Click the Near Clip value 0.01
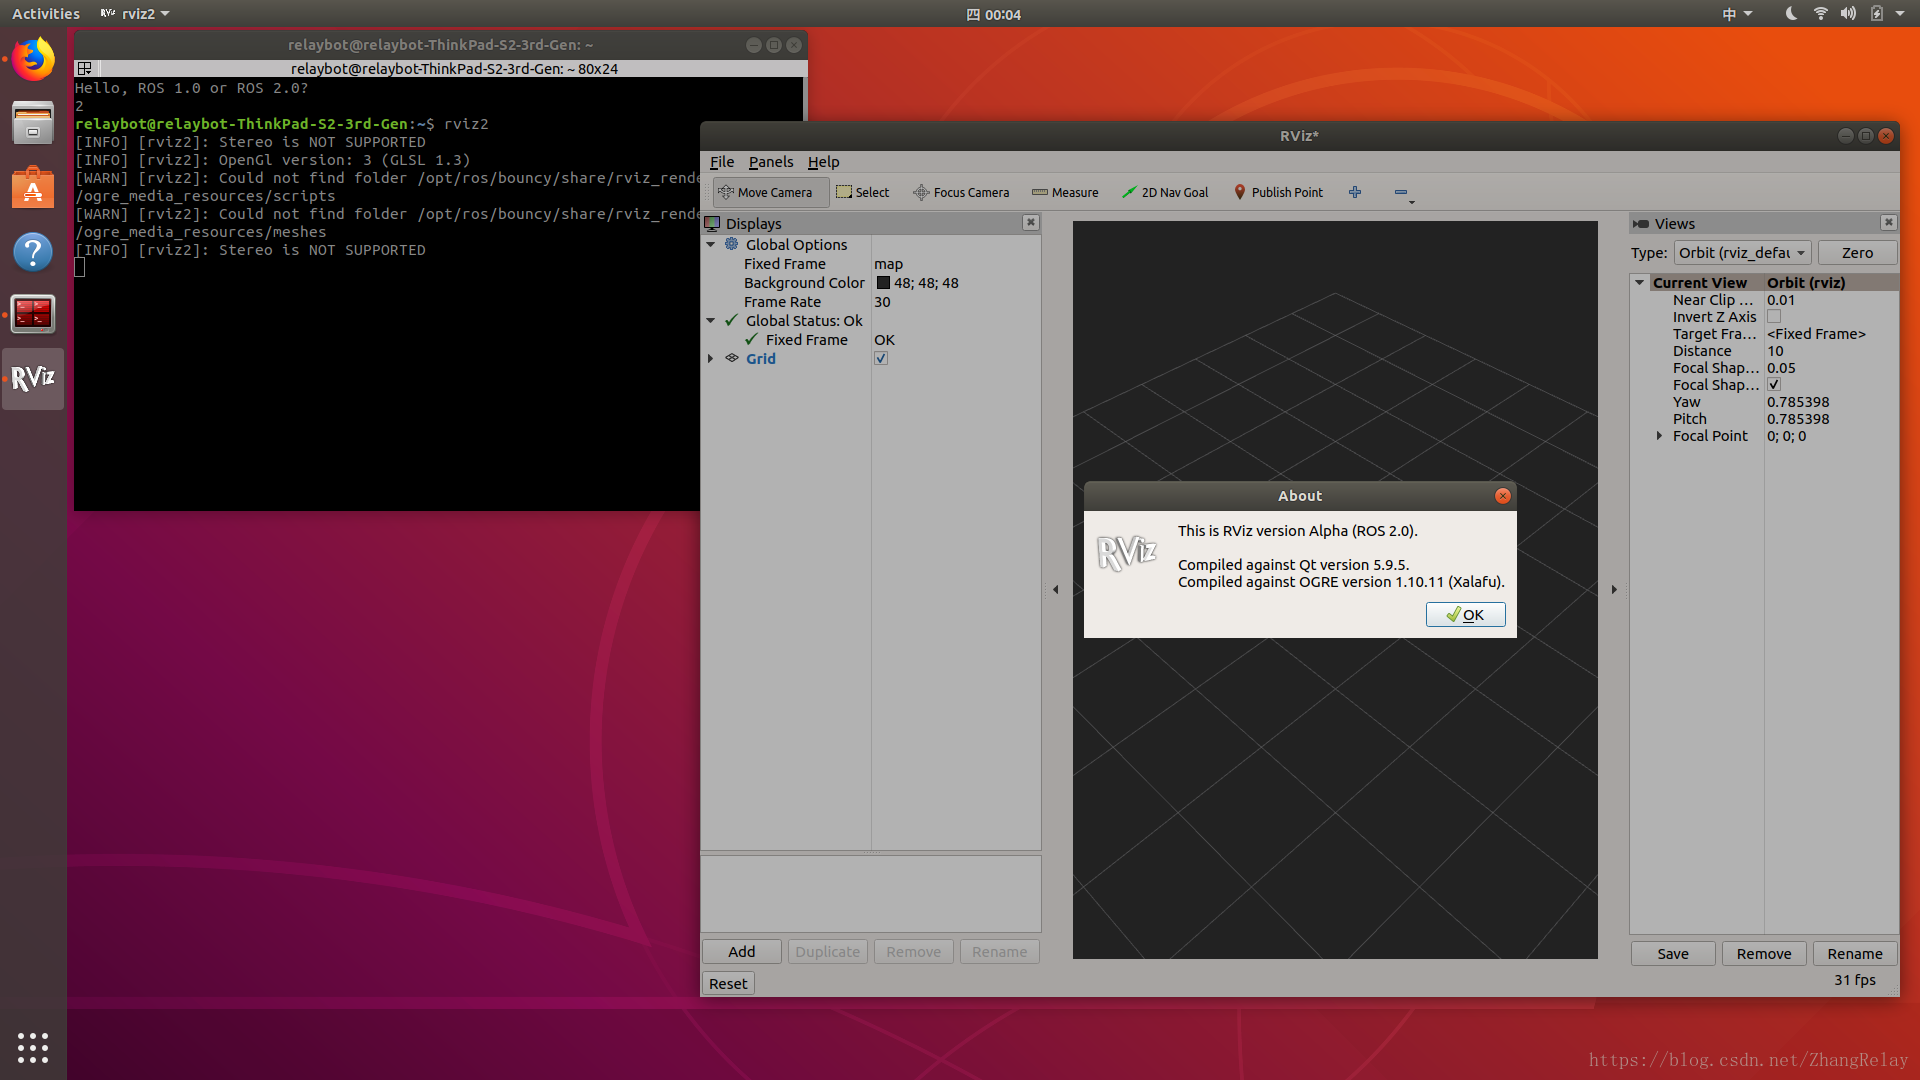Image resolution: width=1920 pixels, height=1080 pixels. [1781, 300]
